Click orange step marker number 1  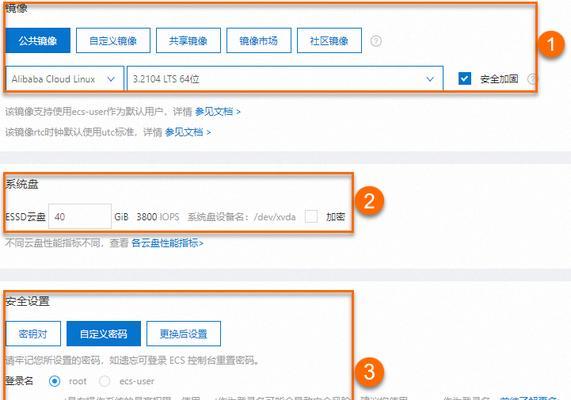pos(551,44)
